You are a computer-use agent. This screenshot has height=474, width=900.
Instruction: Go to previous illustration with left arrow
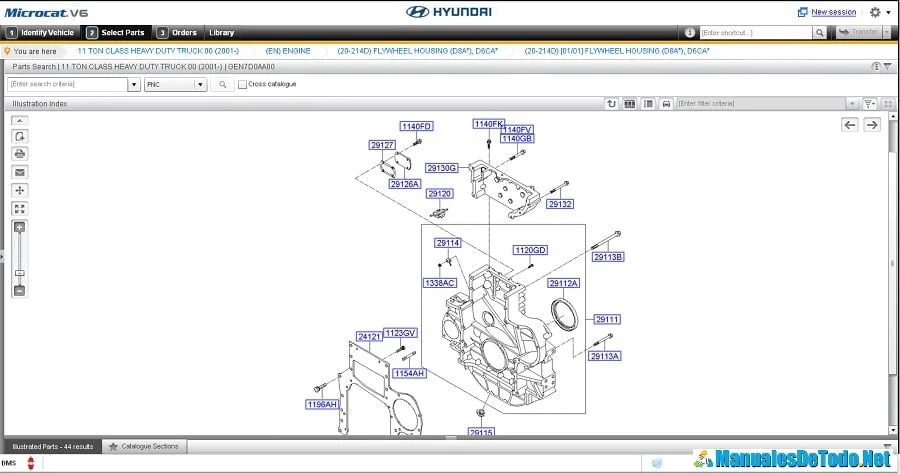(850, 125)
